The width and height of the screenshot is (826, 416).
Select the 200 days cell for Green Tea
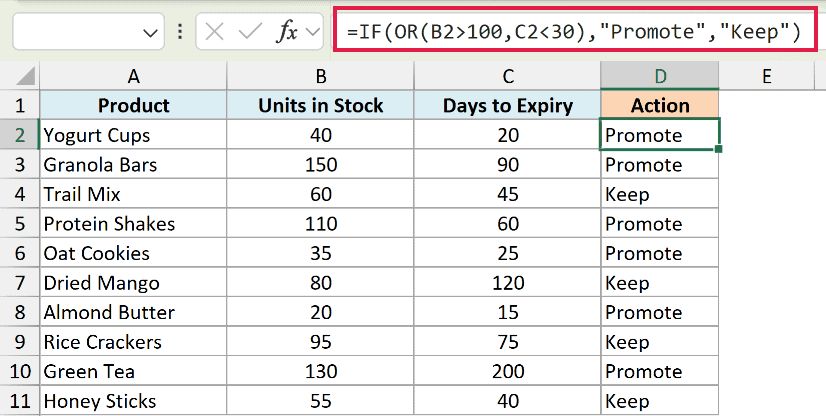click(508, 371)
